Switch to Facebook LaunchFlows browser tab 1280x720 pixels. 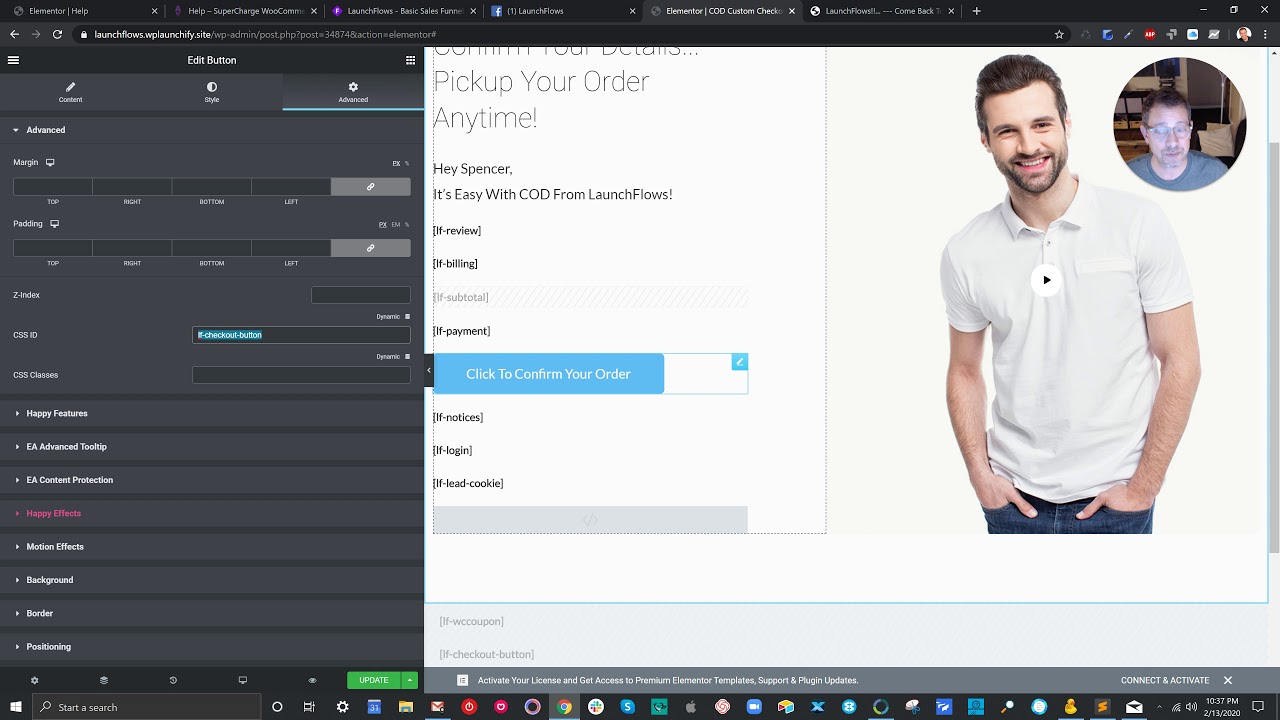pyautogui.click(x=563, y=11)
